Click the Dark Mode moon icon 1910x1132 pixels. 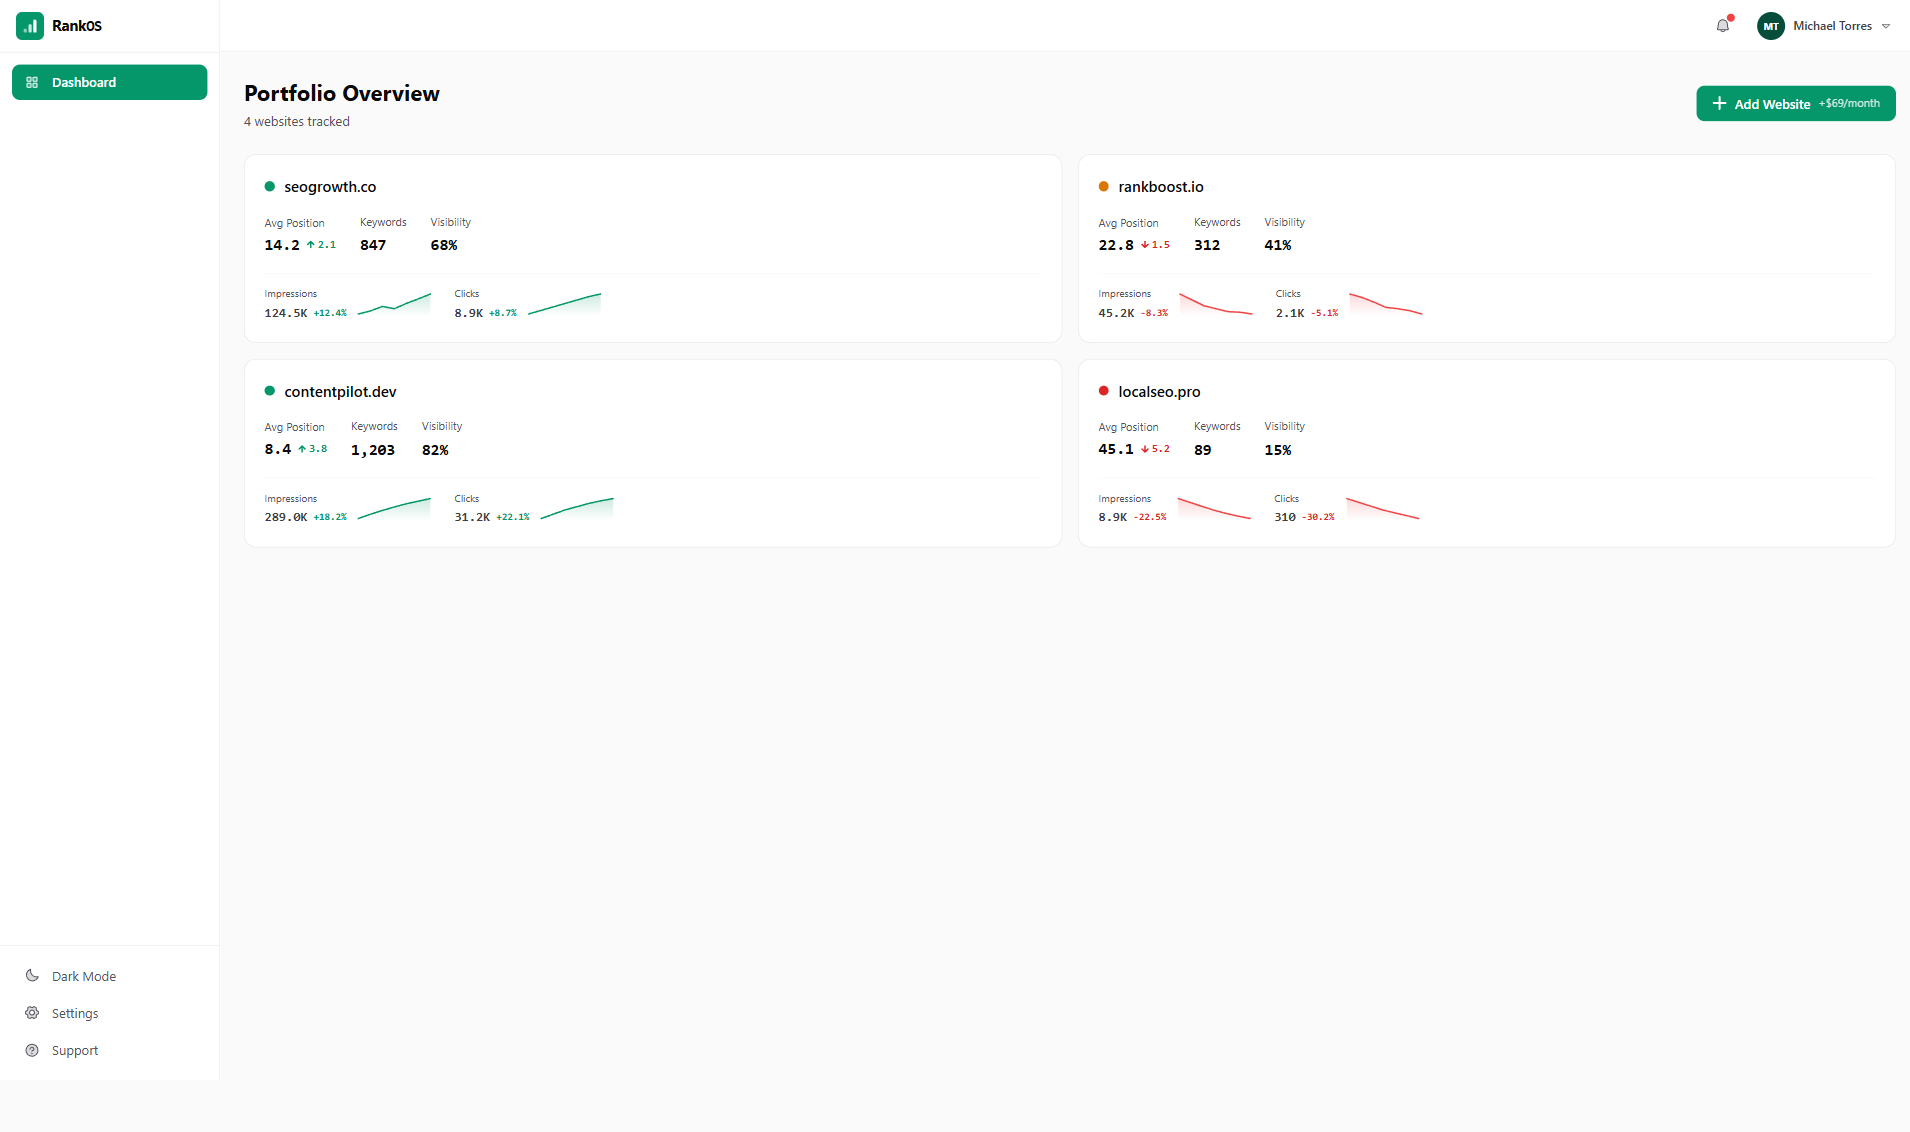(32, 975)
